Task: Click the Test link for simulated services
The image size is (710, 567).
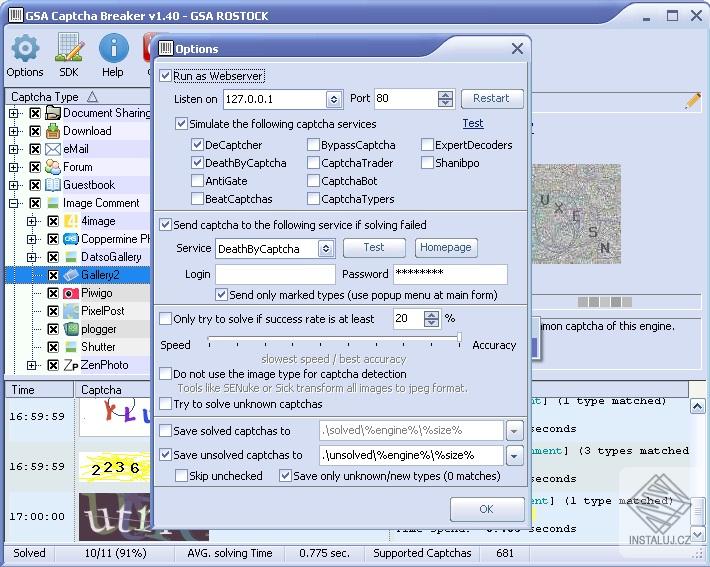Action: (473, 123)
